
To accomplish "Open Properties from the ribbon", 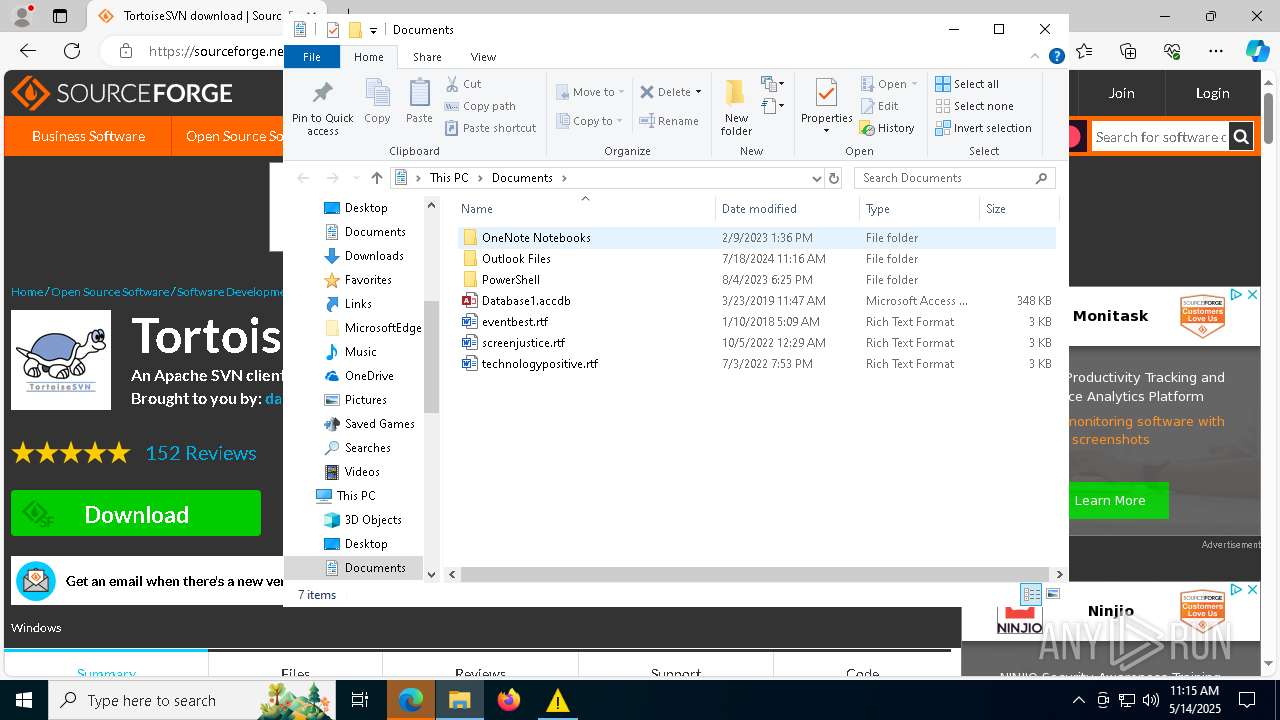I will click(826, 107).
